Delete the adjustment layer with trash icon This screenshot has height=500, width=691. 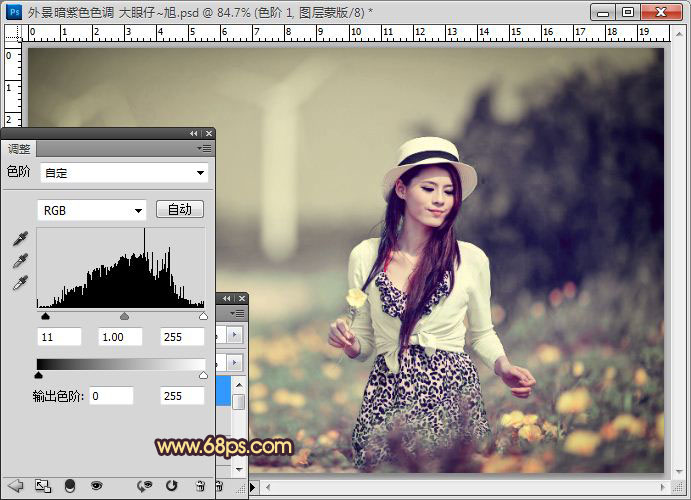coord(199,486)
